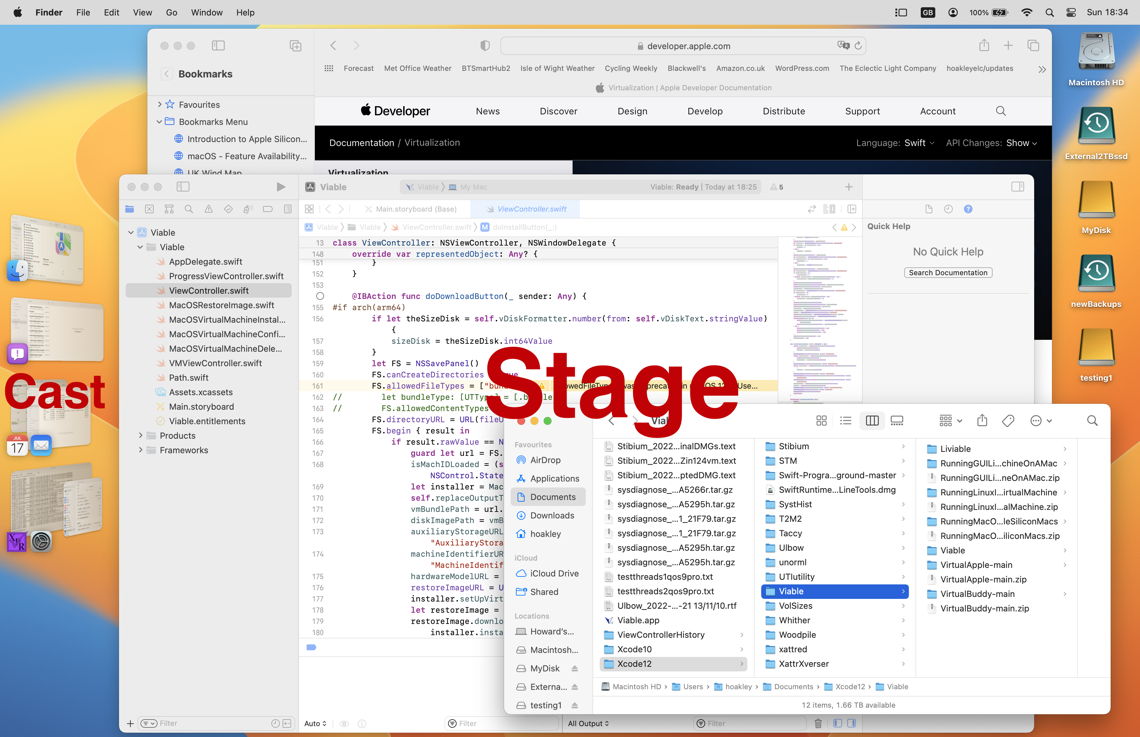Screen dimensions: 1140x737
Task: Open the Share icon in Finder's toolbar
Action: (x=983, y=420)
